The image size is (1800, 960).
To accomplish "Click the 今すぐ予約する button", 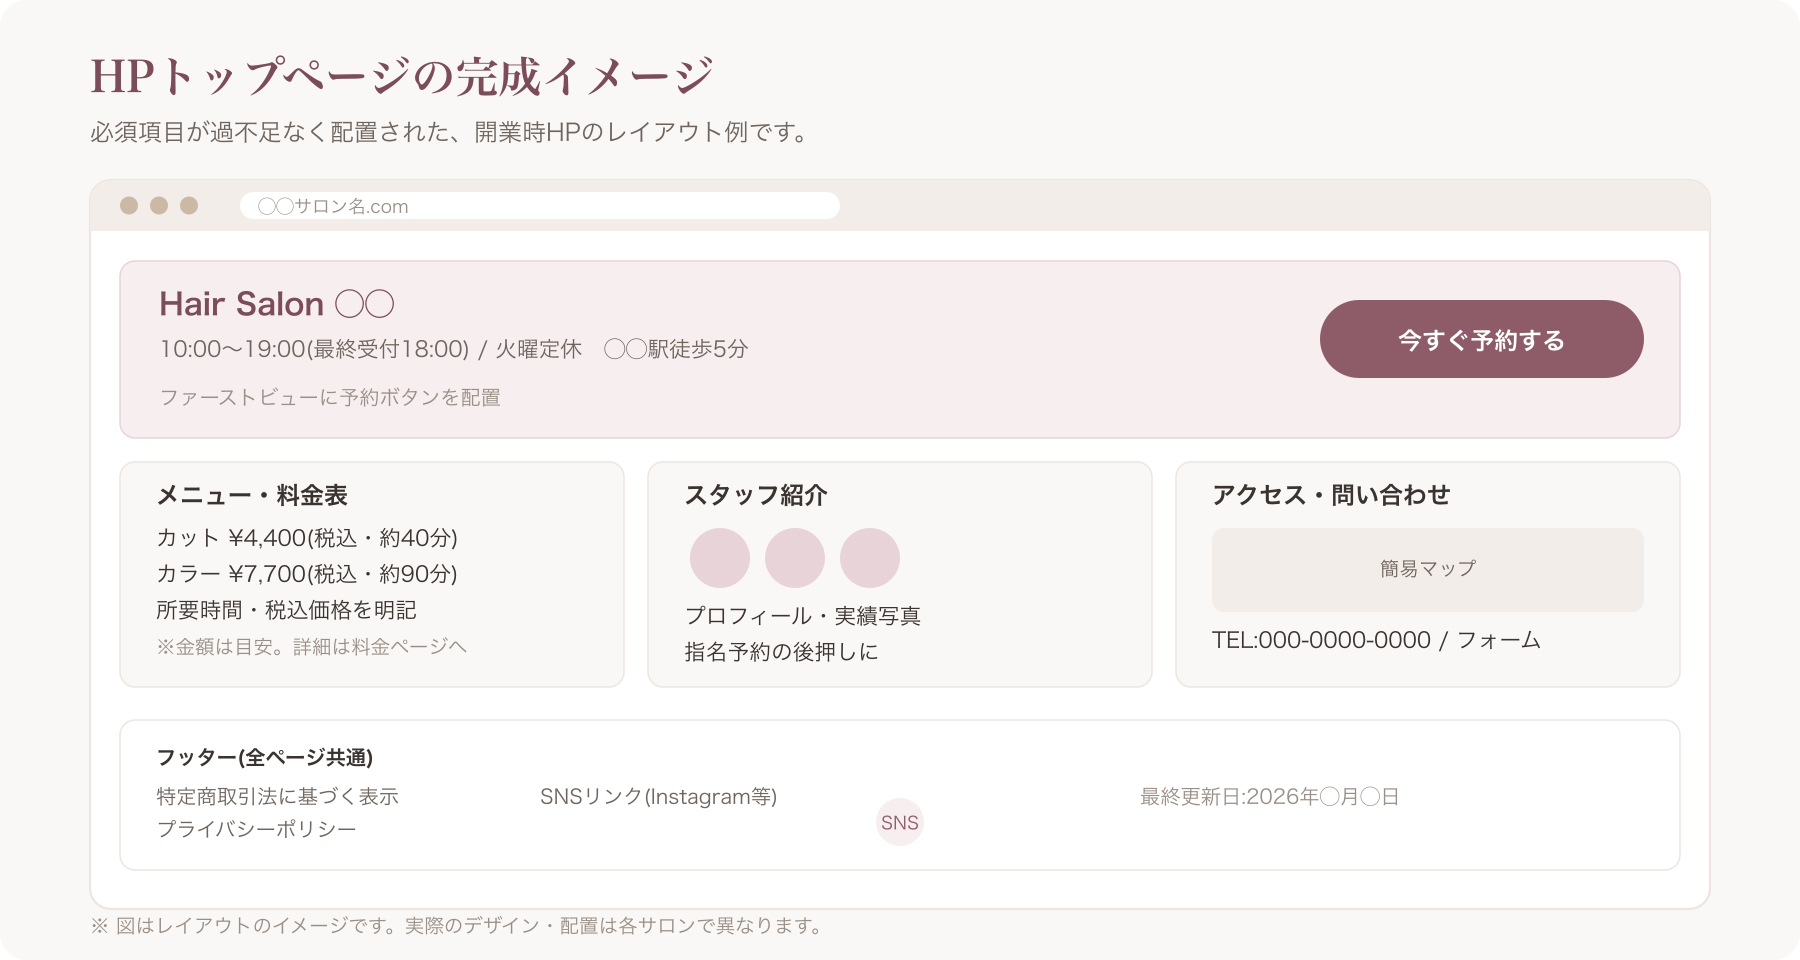I will pos(1481,339).
